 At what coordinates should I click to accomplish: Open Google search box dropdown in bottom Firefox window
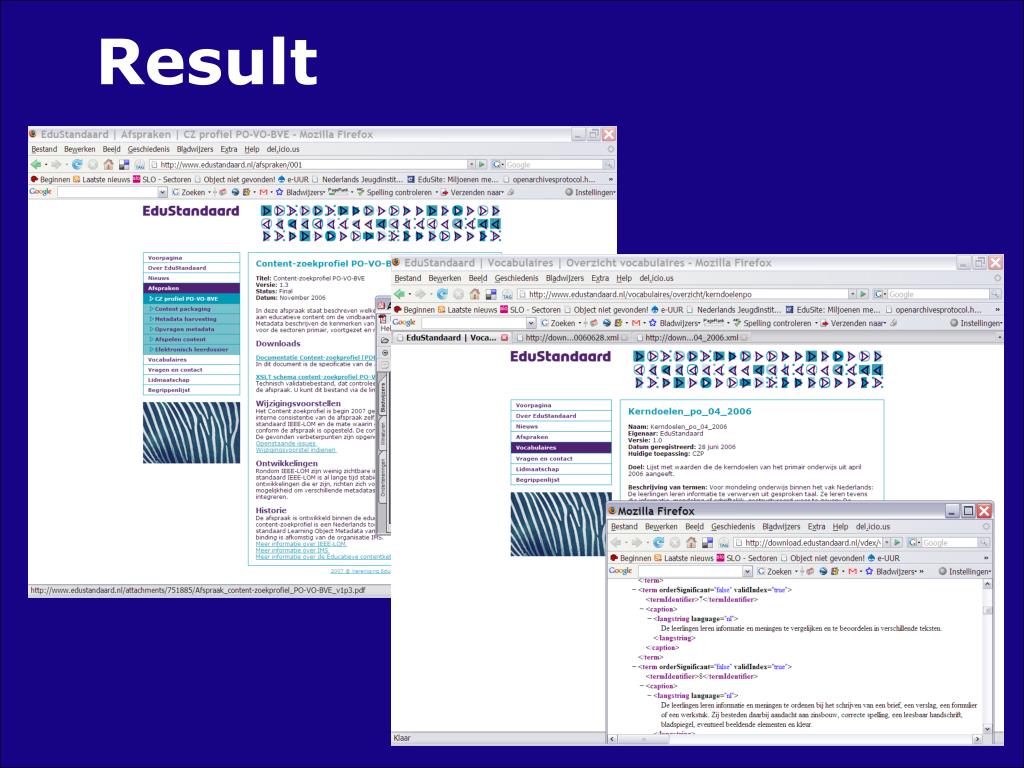tap(748, 571)
